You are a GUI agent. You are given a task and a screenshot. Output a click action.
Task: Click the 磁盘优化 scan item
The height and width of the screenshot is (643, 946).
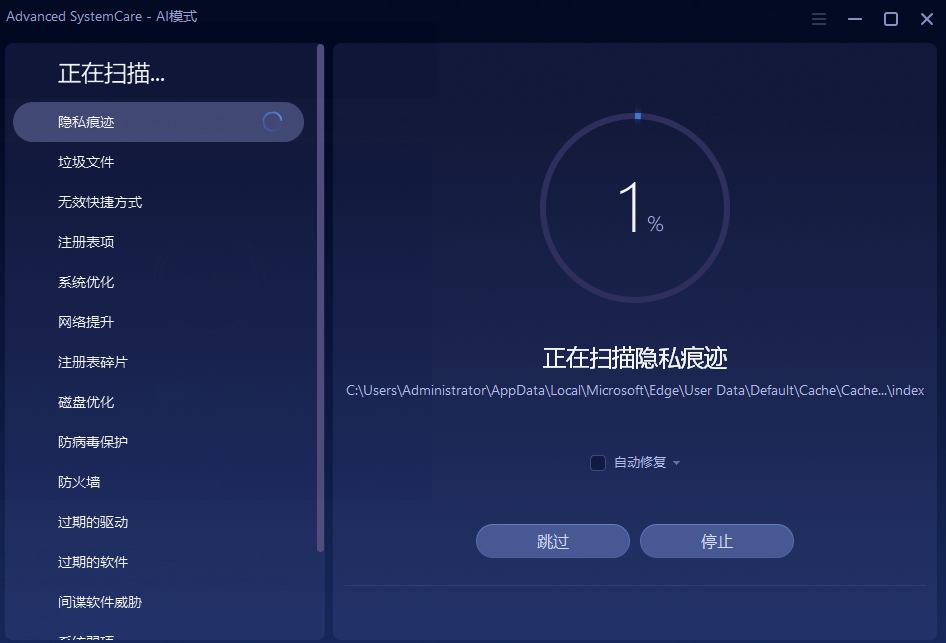(x=87, y=402)
